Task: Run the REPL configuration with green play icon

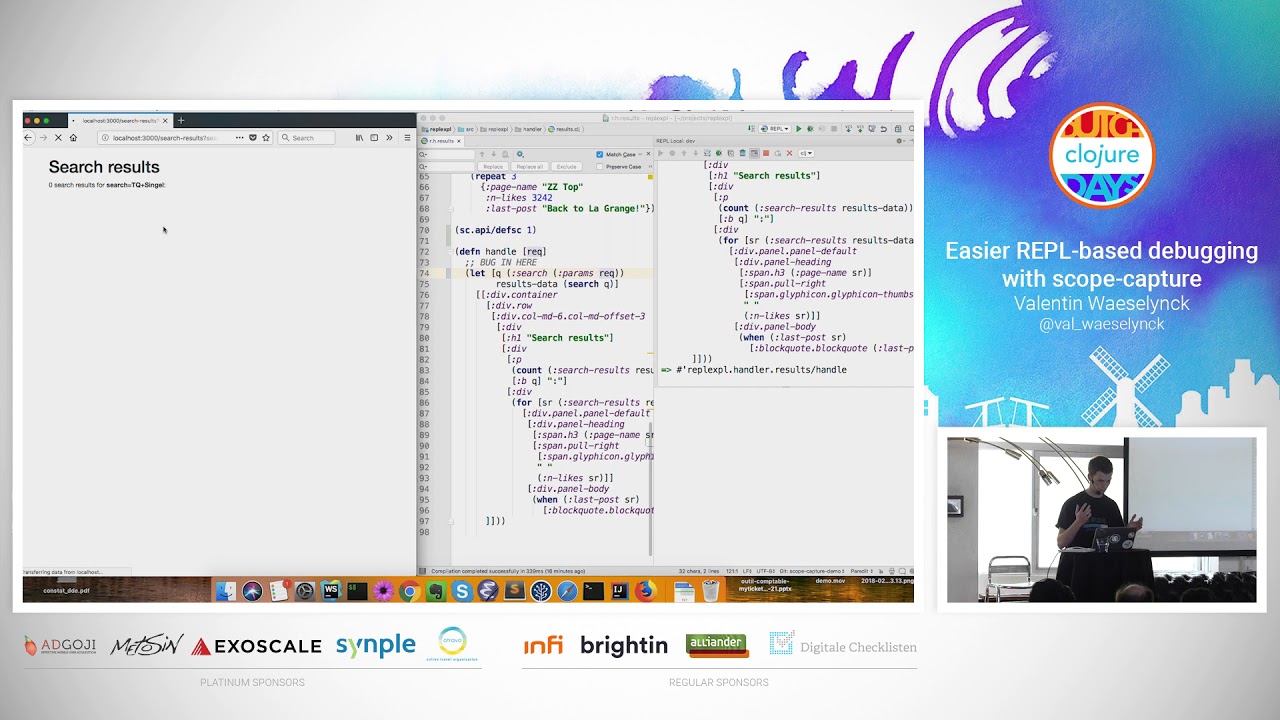Action: 799,129
